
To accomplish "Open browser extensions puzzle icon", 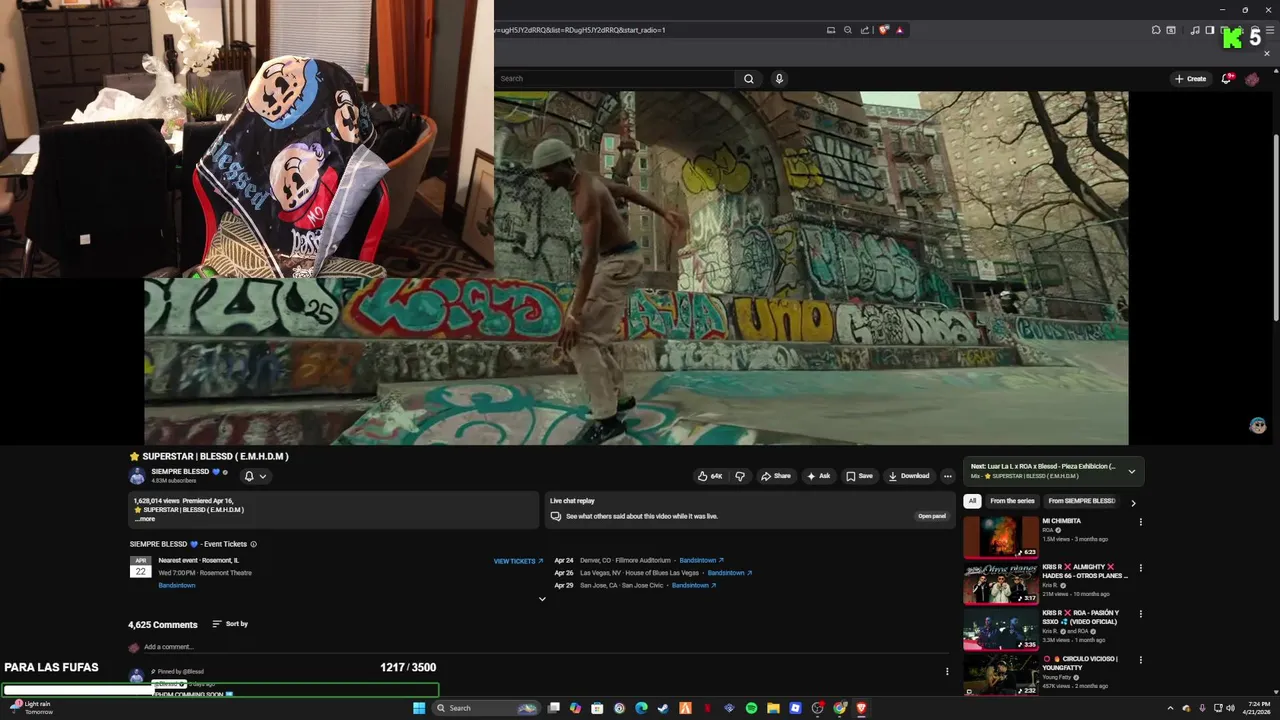I will [1156, 30].
